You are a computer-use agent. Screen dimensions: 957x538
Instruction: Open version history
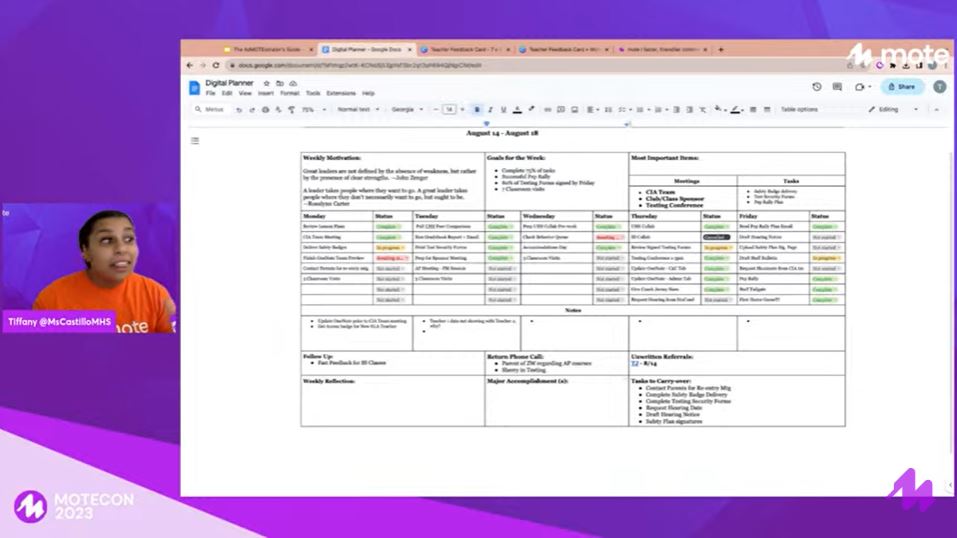[817, 87]
